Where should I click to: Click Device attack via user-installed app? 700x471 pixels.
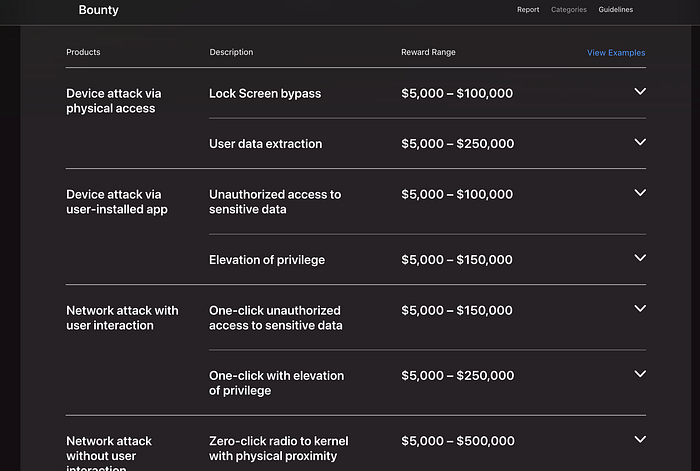click(117, 202)
